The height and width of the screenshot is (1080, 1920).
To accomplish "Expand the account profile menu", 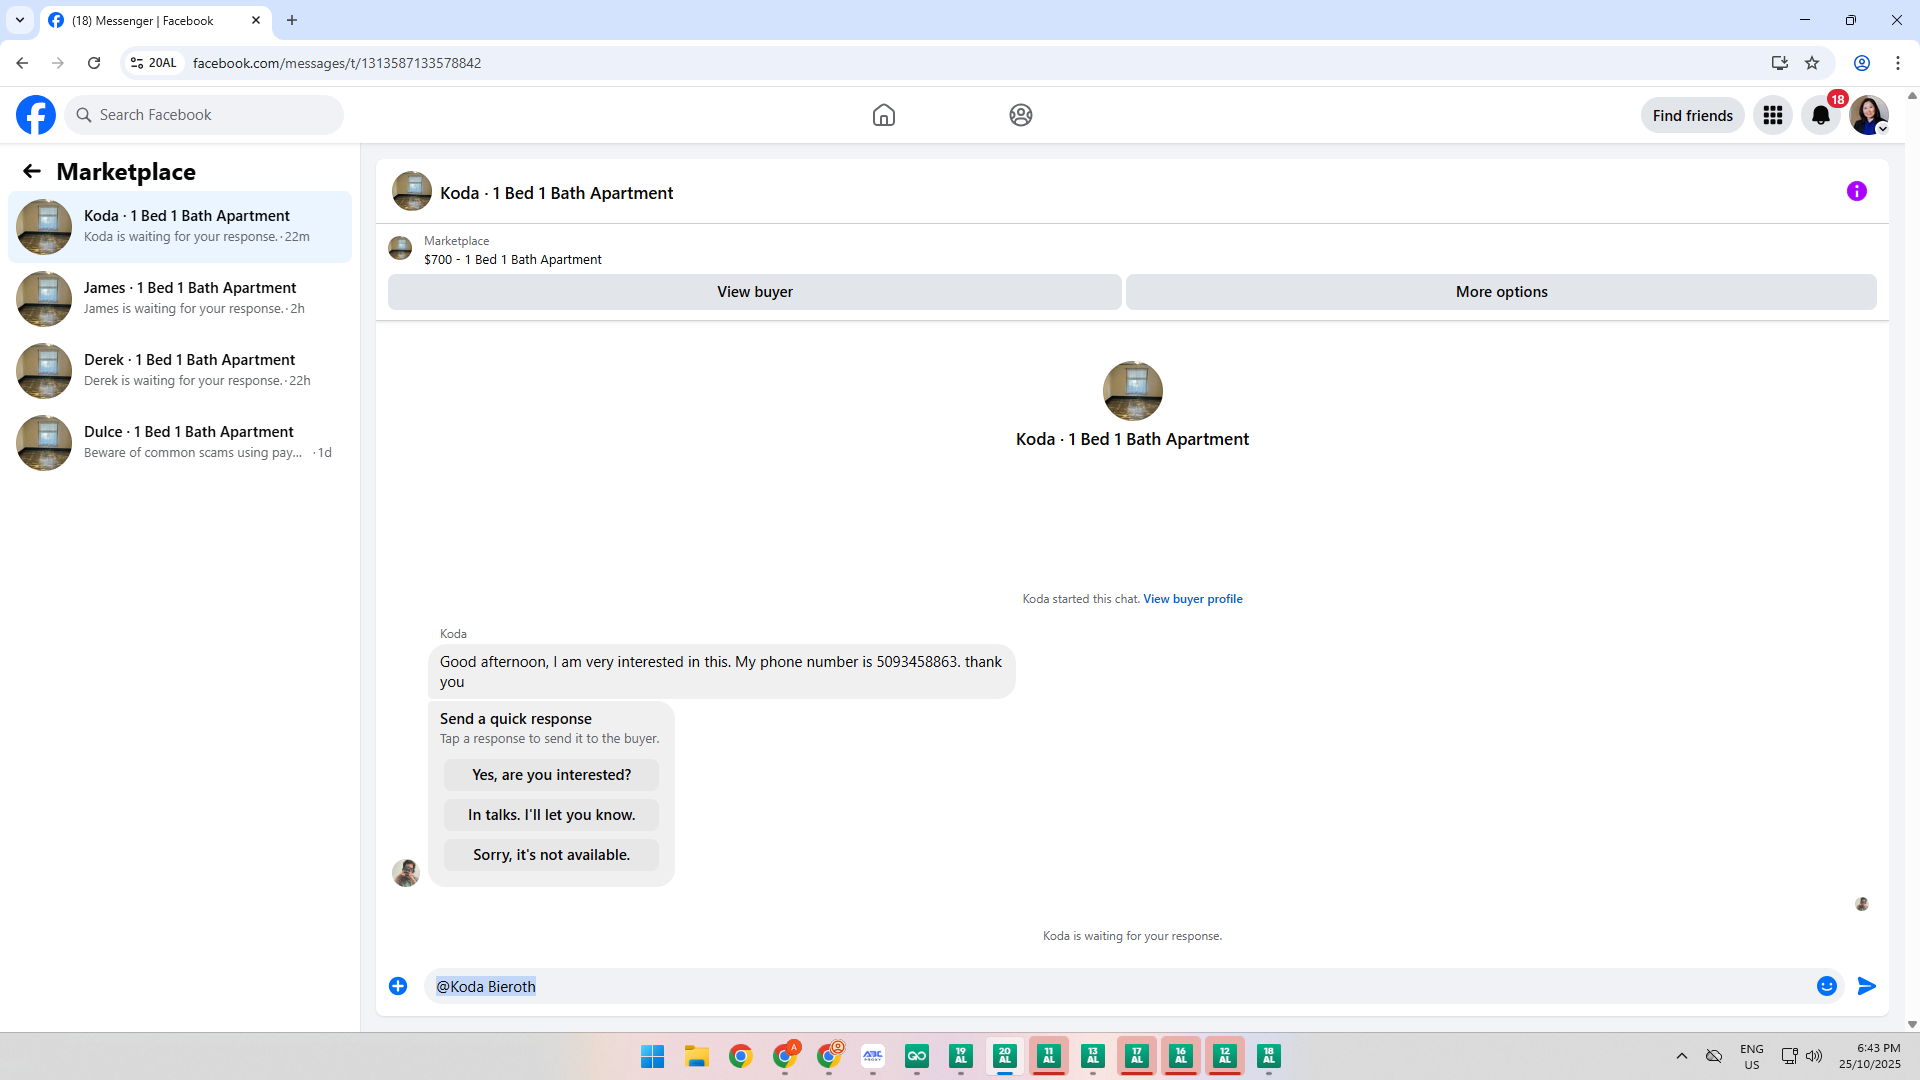I will pyautogui.click(x=1868, y=115).
